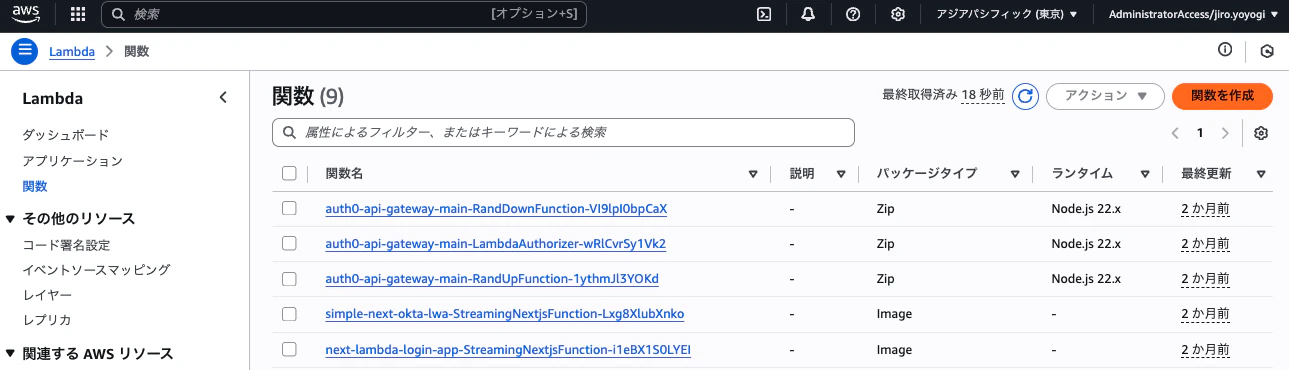Open next-lambda-login-app-StreamingNextjsFunction link
1289x370 pixels.
click(x=508, y=350)
